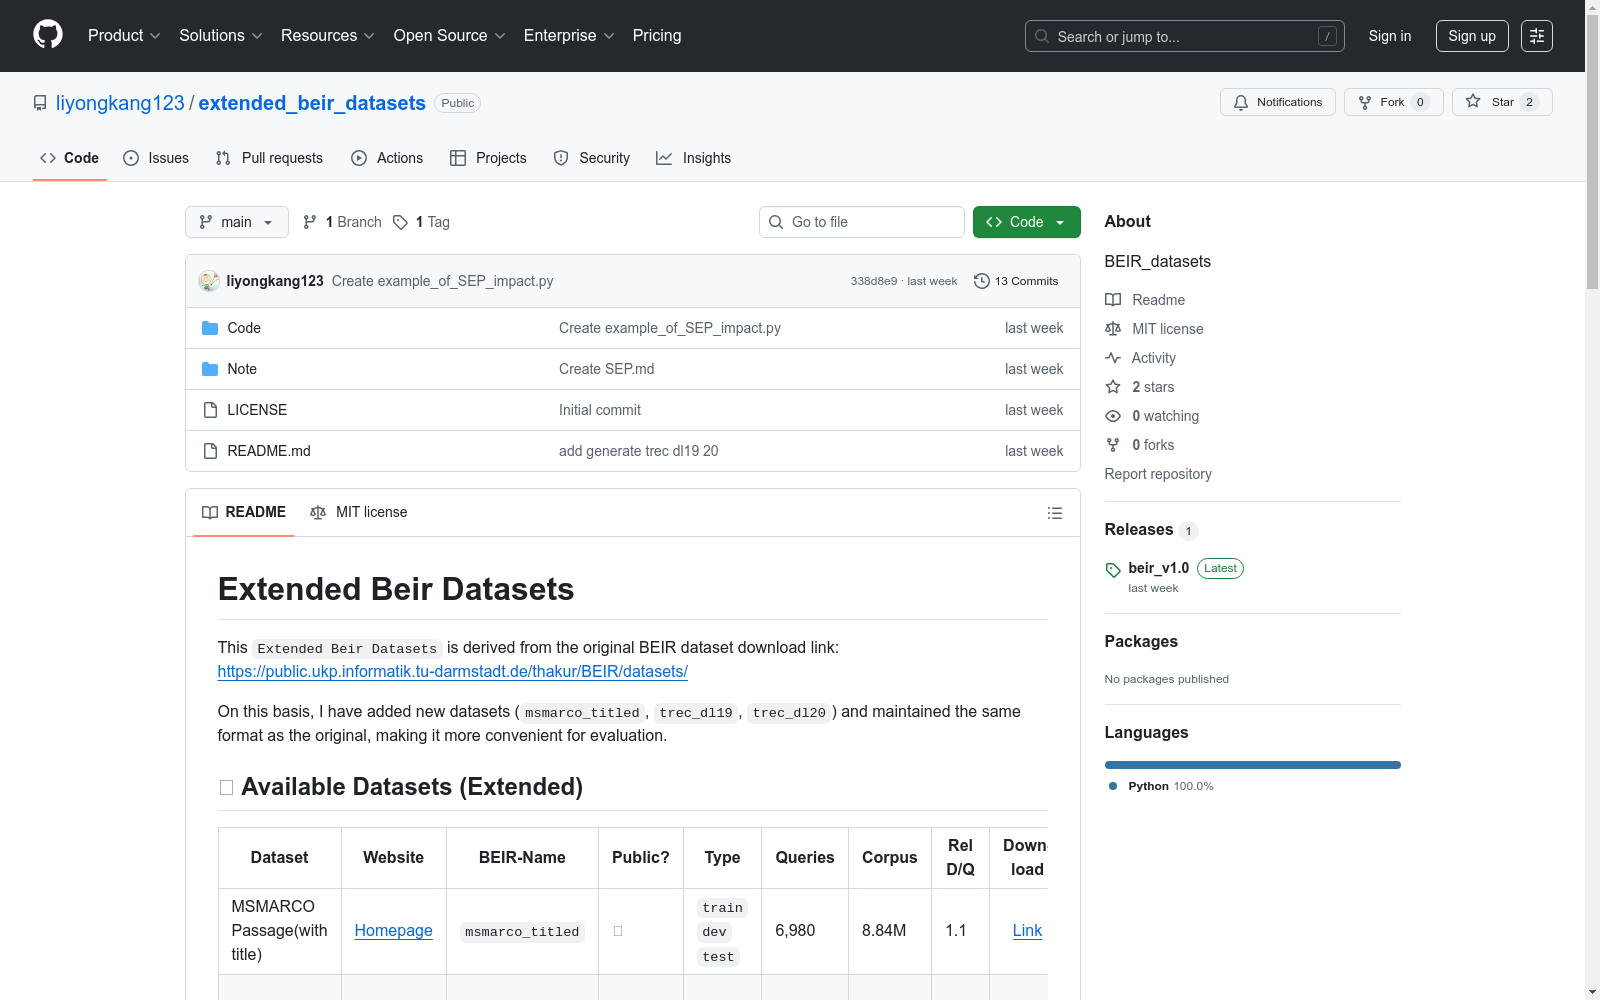Viewport: 1600px width, 1000px height.
Task: Expand the Open Source dropdown
Action: coord(450,36)
